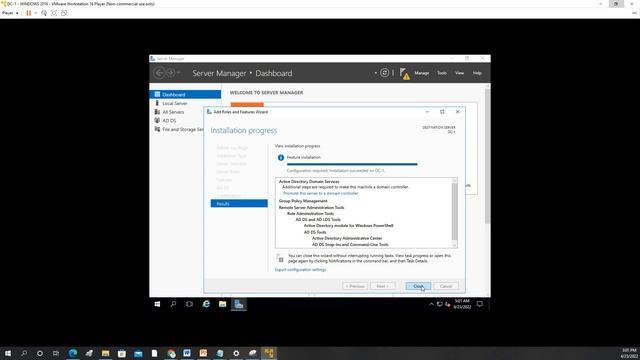Click the Close button in the wizard

point(418,286)
